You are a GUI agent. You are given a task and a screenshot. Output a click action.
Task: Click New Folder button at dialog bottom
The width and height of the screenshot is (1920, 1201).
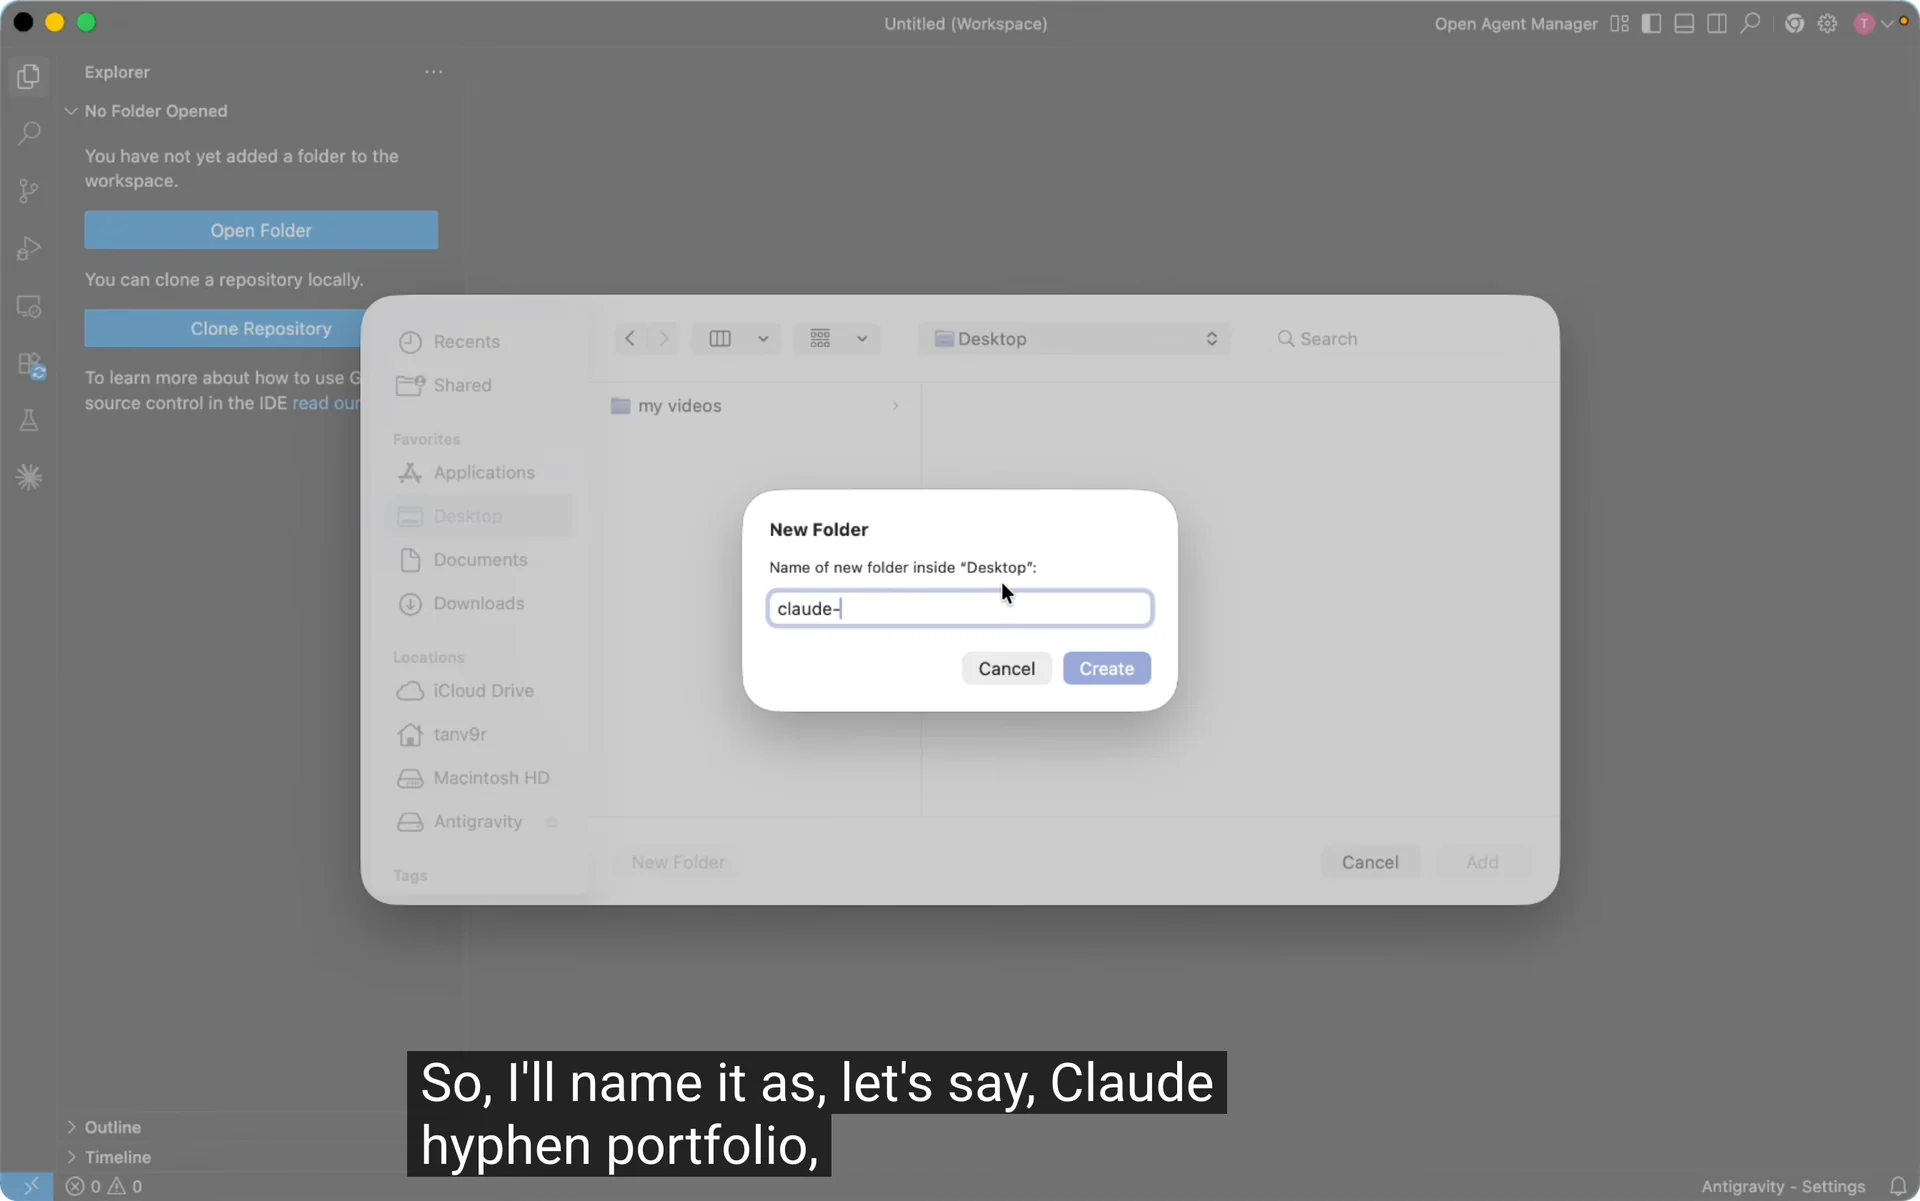pos(678,862)
